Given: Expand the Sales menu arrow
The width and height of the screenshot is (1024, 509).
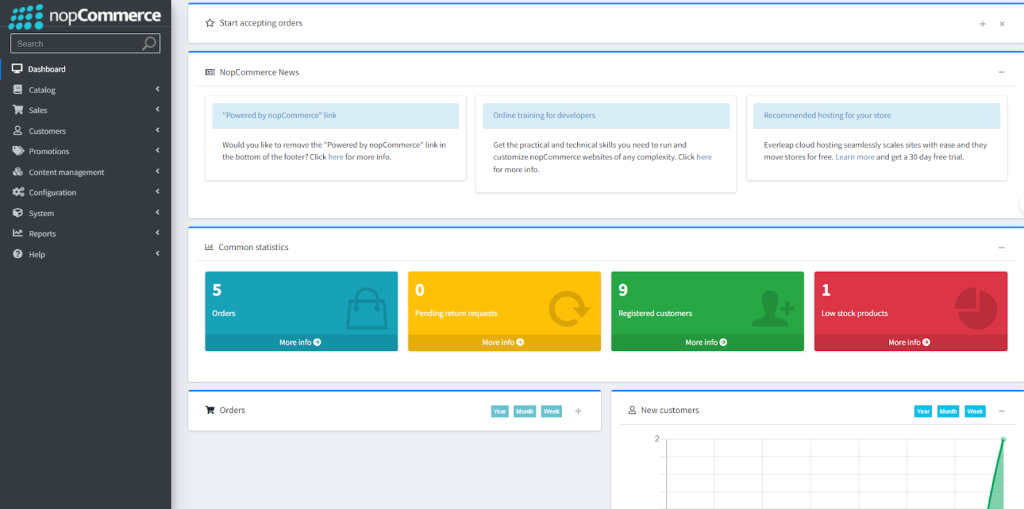Looking at the screenshot, I should (x=157, y=110).
